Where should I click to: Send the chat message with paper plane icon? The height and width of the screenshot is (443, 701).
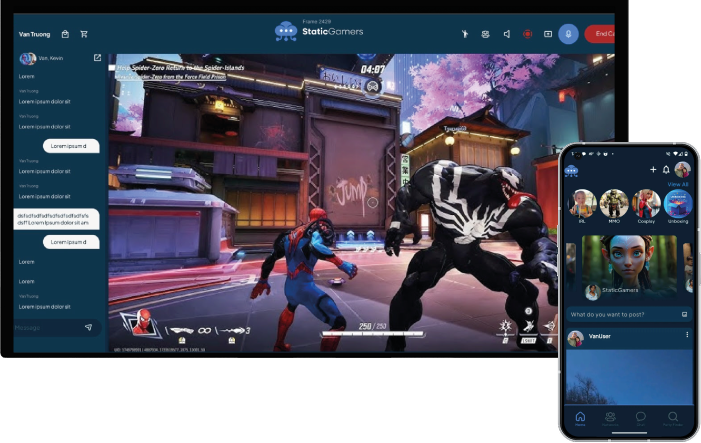(x=89, y=327)
